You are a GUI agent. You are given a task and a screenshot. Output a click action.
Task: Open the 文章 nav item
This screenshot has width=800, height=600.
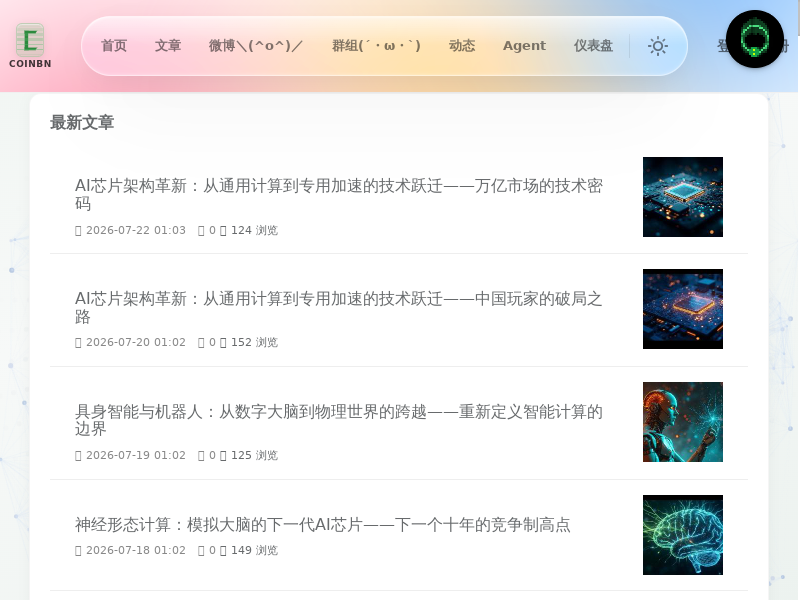point(168,46)
